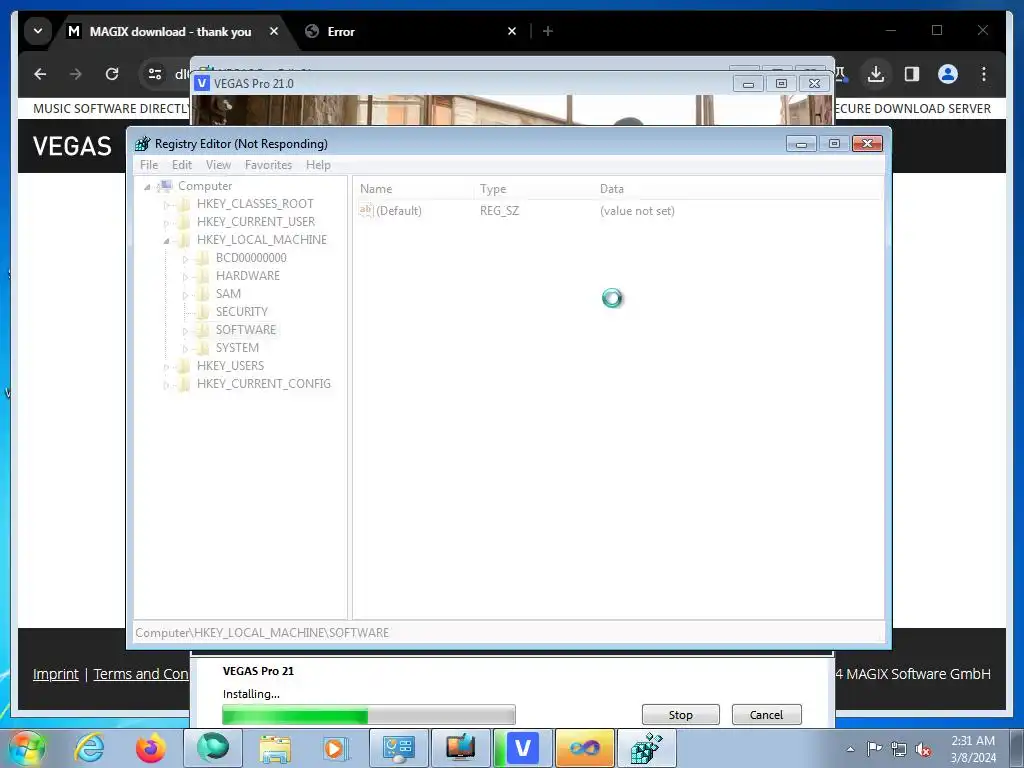Collapse HKEY_LOCAL_MACHINE arrow

click(x=166, y=241)
